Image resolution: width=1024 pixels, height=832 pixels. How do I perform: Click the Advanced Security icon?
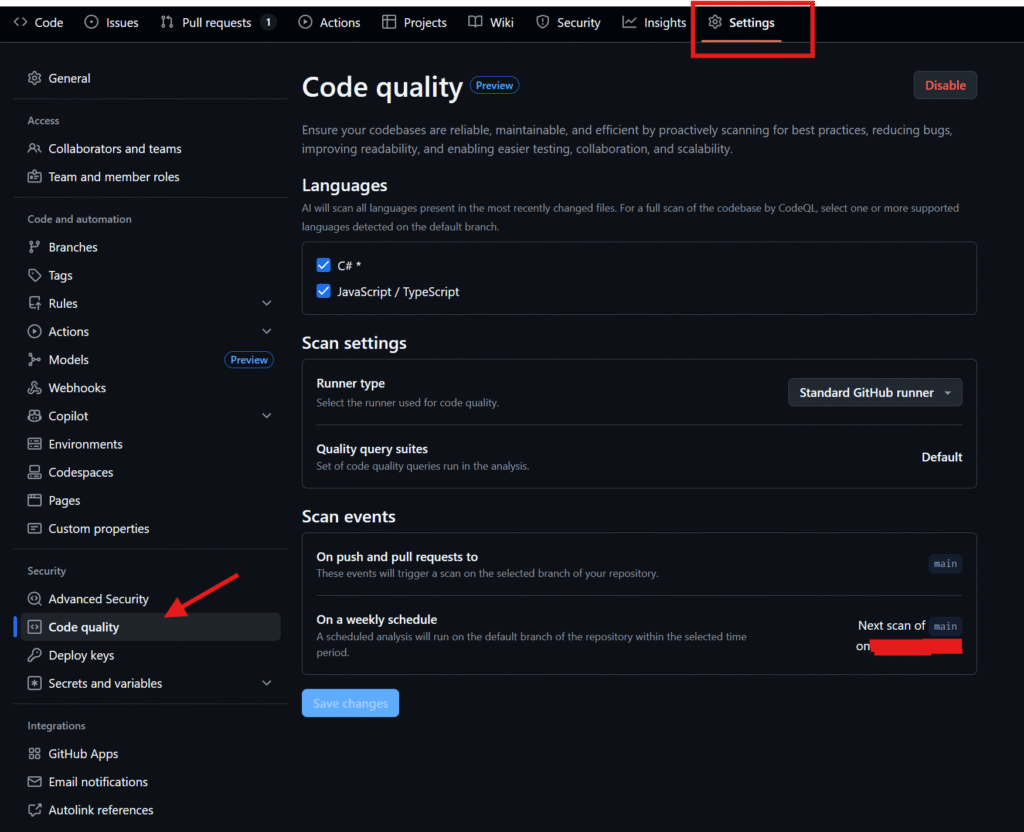[x=35, y=599]
